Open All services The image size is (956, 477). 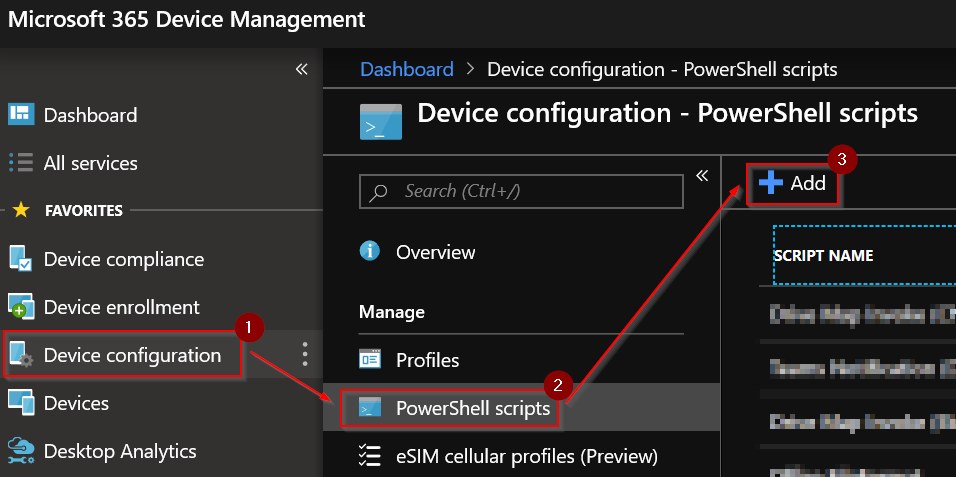coord(90,163)
